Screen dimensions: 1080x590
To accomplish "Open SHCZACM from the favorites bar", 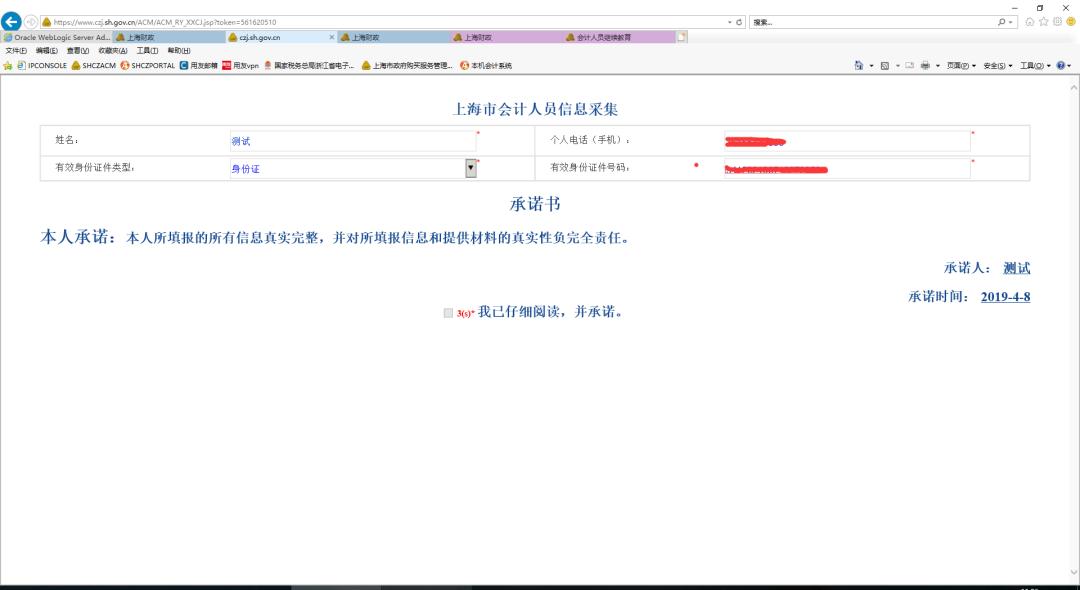I will point(100,63).
